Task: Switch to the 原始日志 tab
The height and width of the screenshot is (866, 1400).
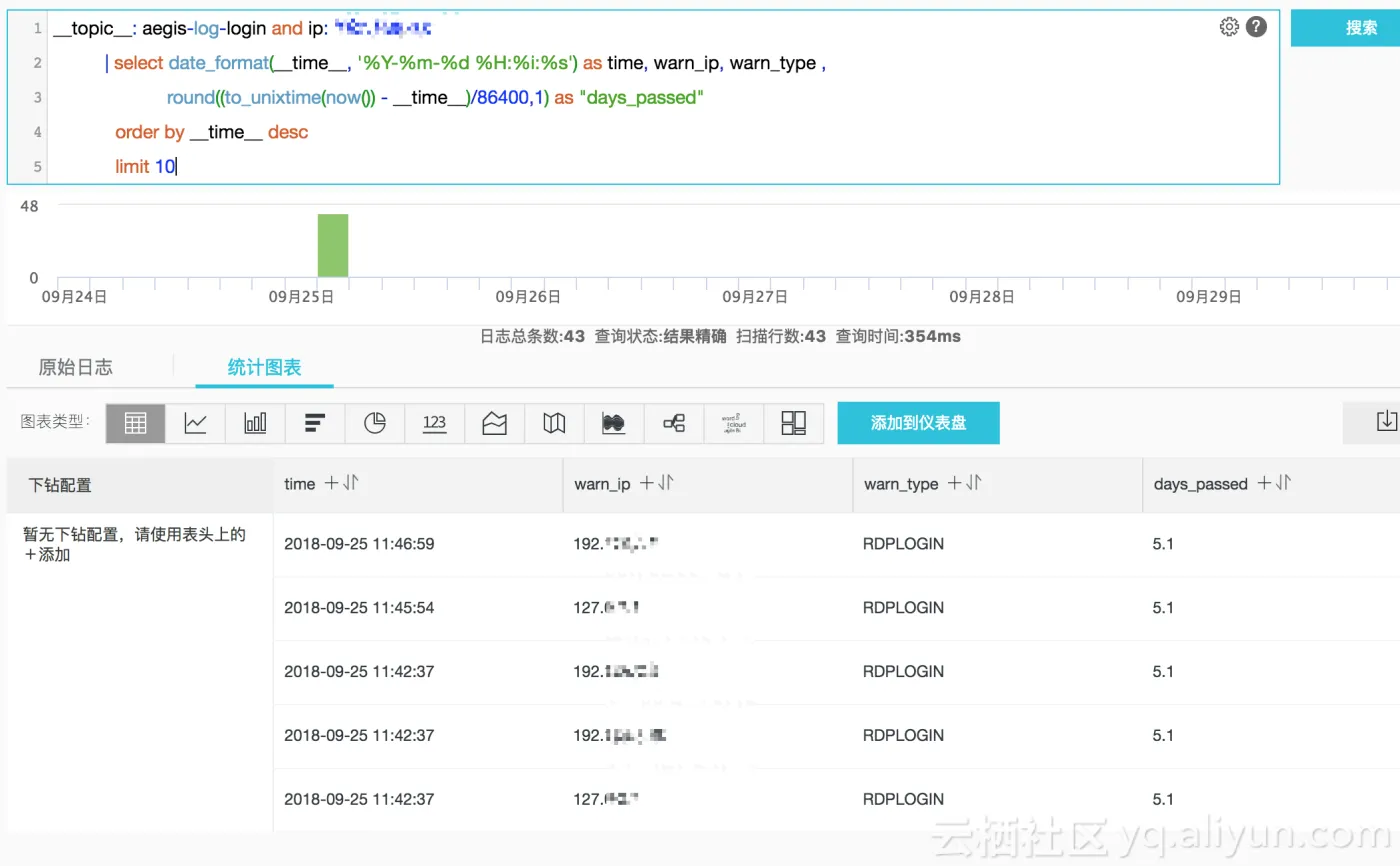Action: (75, 367)
